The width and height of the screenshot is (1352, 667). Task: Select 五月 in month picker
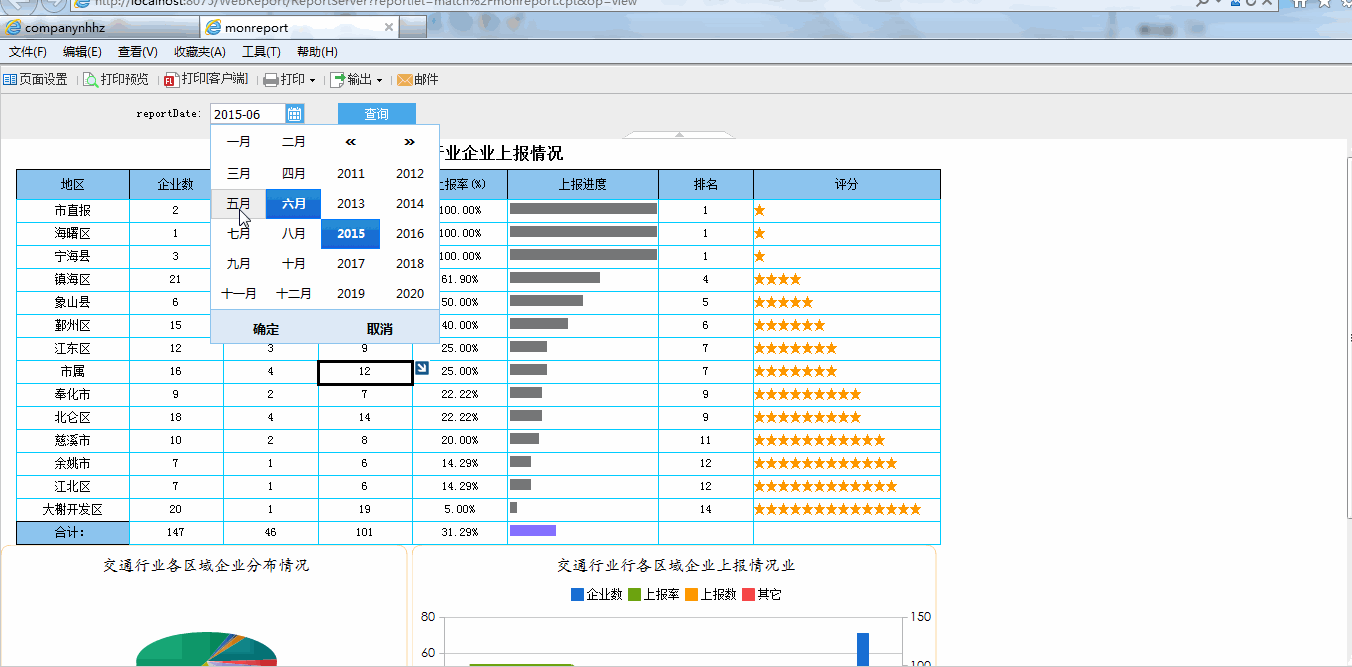(x=238, y=203)
